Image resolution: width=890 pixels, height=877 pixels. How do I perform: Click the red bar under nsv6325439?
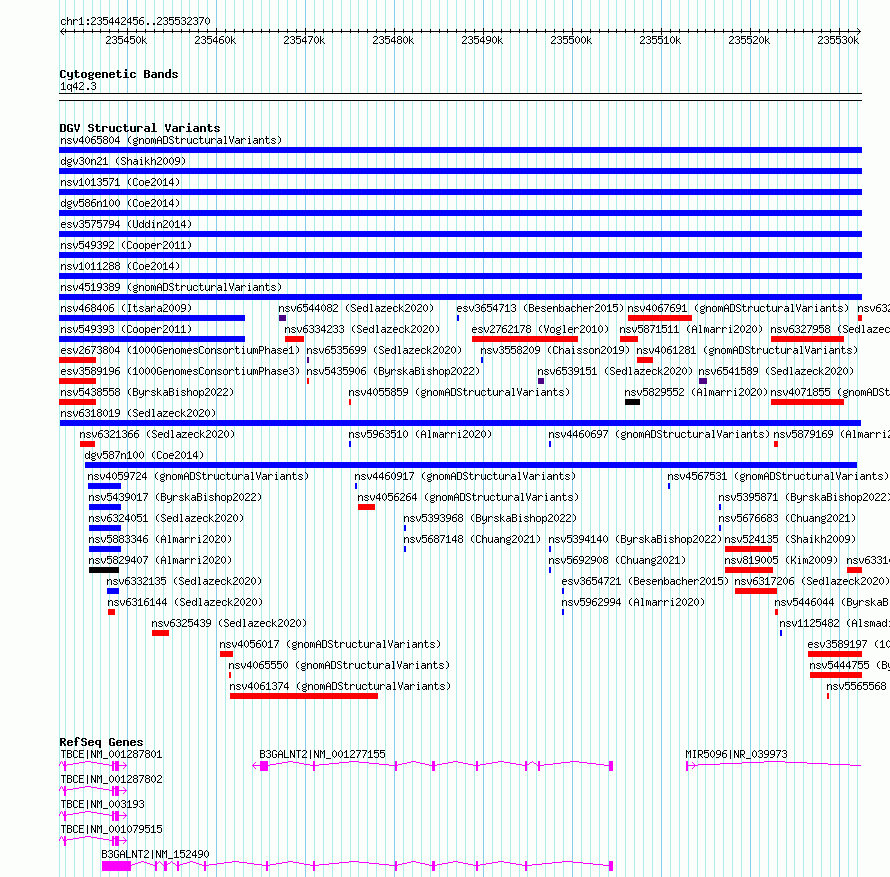click(160, 633)
